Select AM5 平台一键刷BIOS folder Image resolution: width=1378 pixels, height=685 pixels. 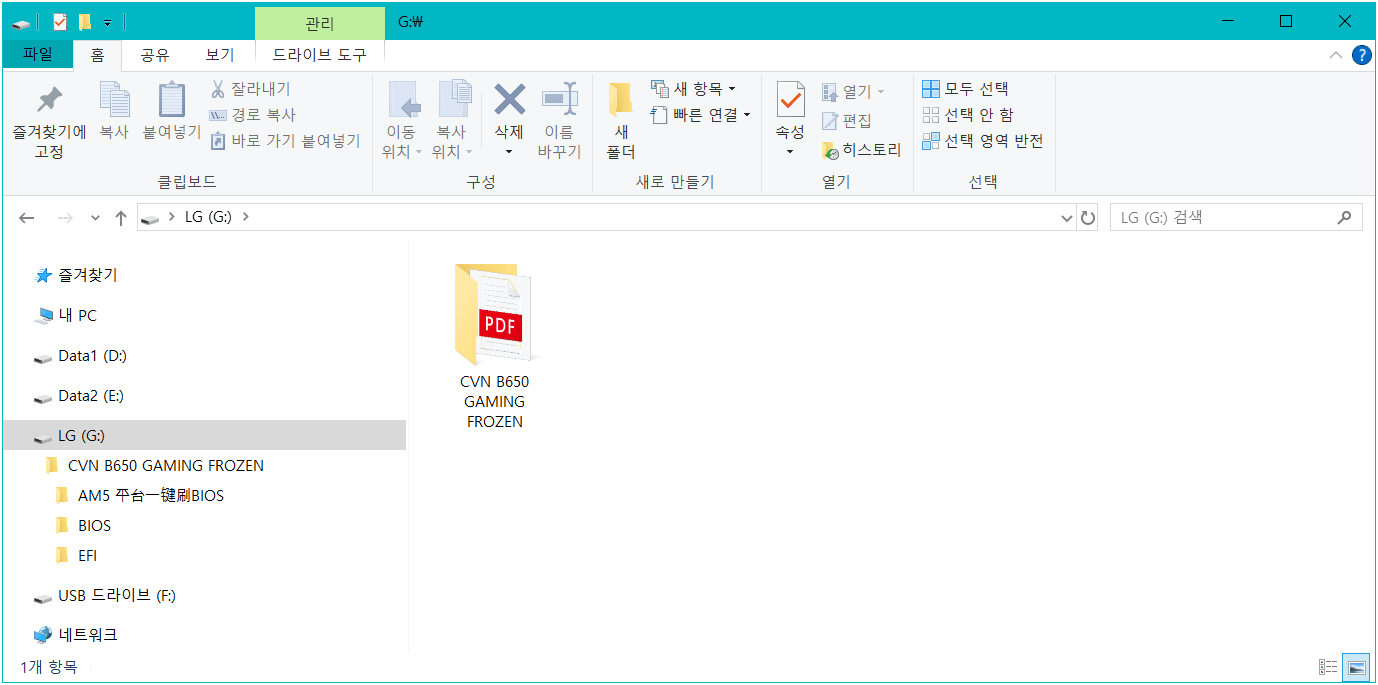[140, 495]
